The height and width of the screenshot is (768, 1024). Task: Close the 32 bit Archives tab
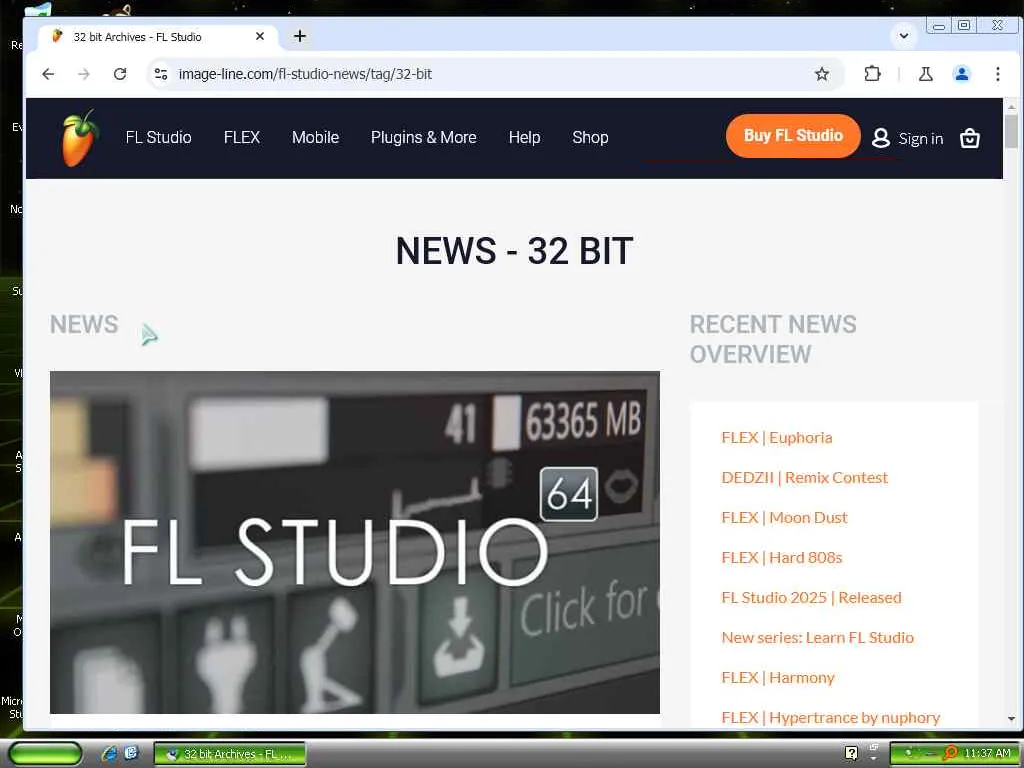pyautogui.click(x=260, y=37)
